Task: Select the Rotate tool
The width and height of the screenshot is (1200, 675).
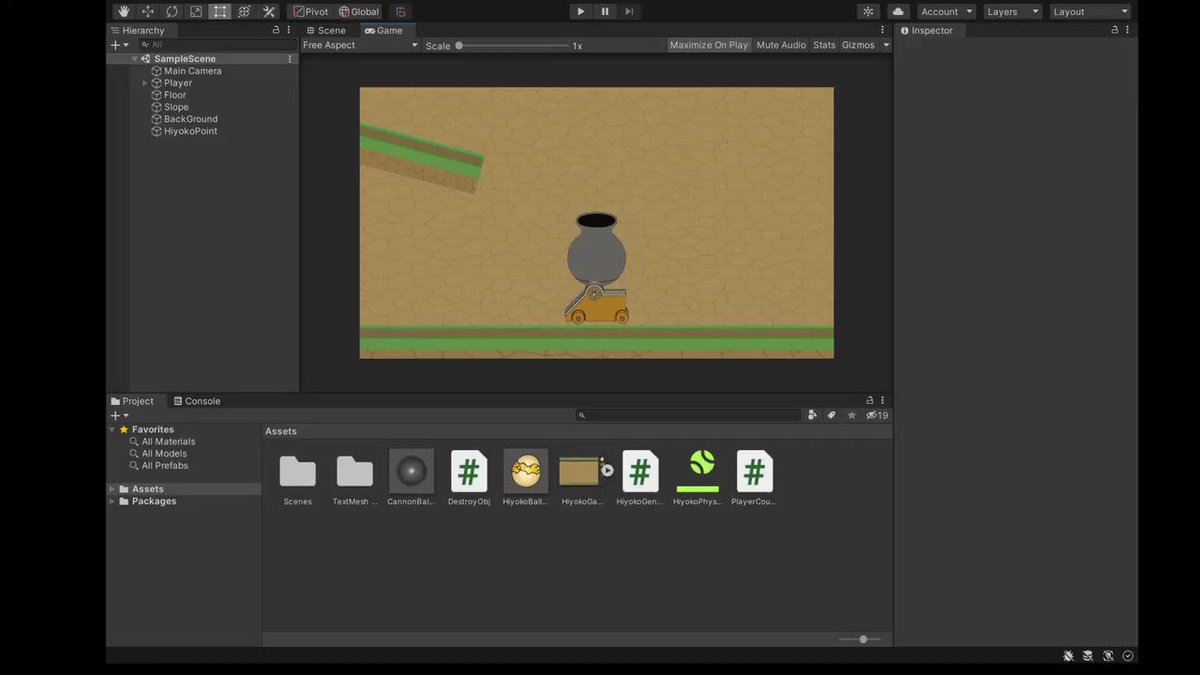Action: tap(171, 11)
